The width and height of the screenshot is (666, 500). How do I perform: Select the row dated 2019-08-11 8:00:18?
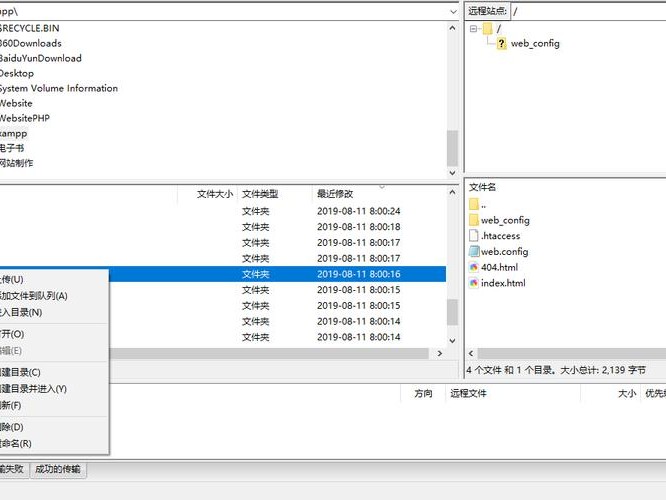[x=223, y=227]
